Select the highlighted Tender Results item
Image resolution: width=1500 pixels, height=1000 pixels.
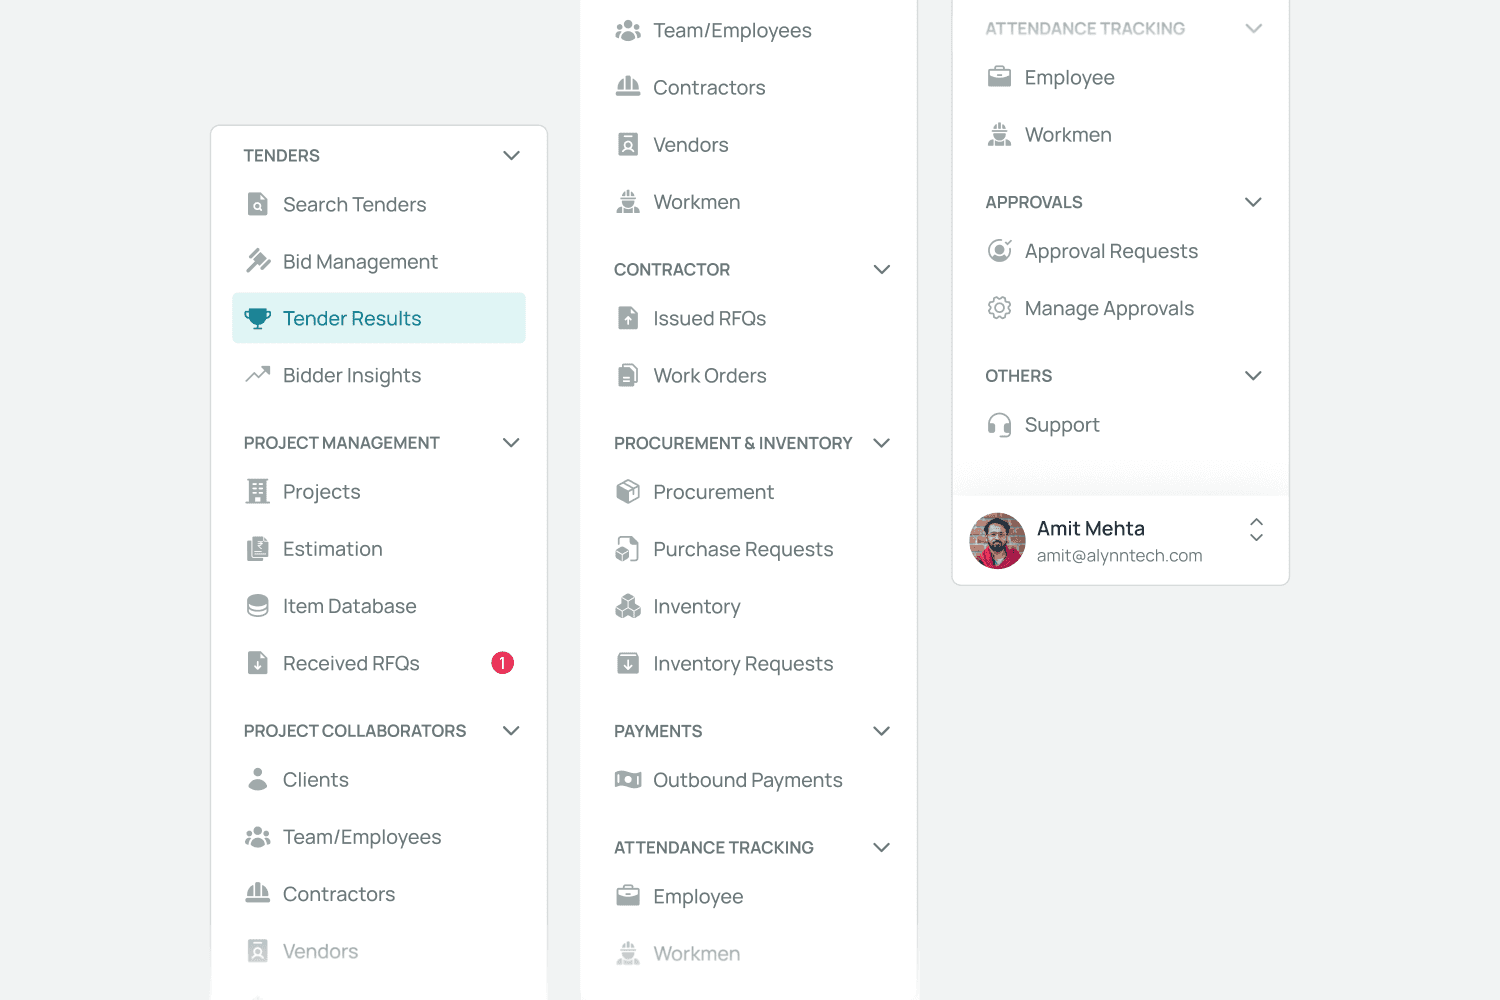(x=379, y=318)
